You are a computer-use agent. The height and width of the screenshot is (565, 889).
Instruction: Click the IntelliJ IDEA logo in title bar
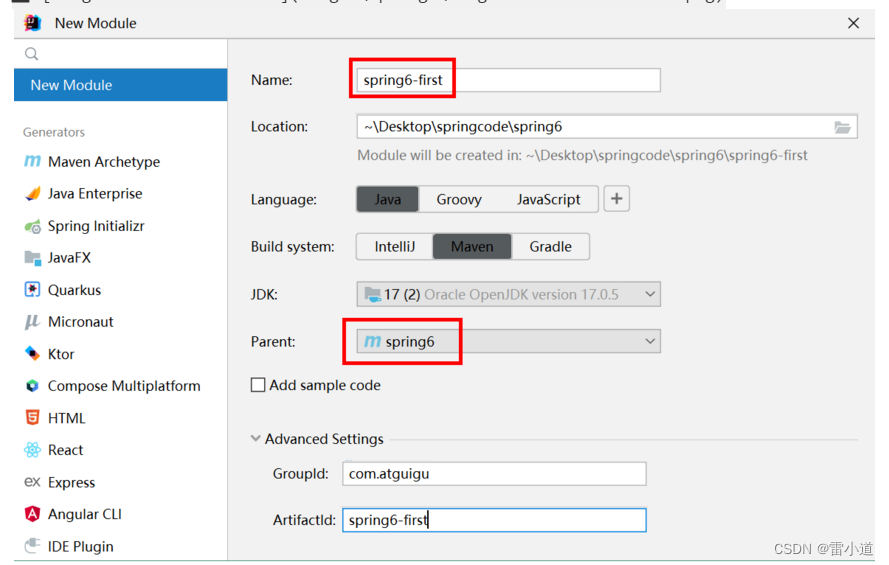point(33,23)
